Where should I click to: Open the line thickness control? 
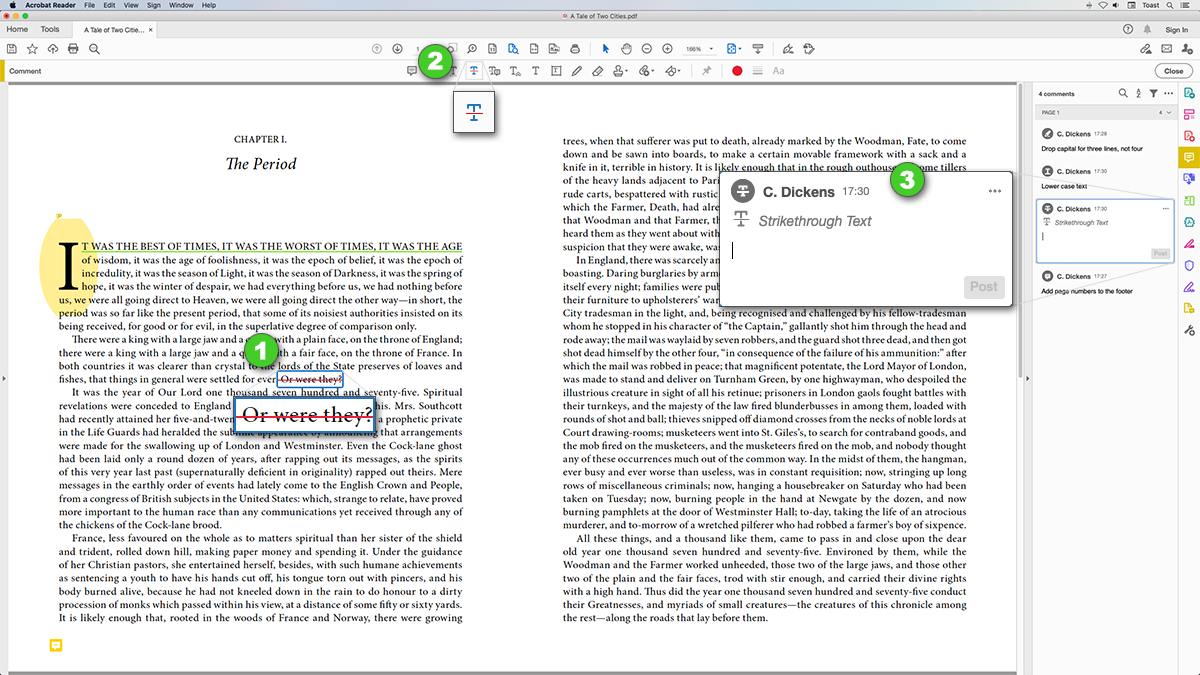point(757,71)
